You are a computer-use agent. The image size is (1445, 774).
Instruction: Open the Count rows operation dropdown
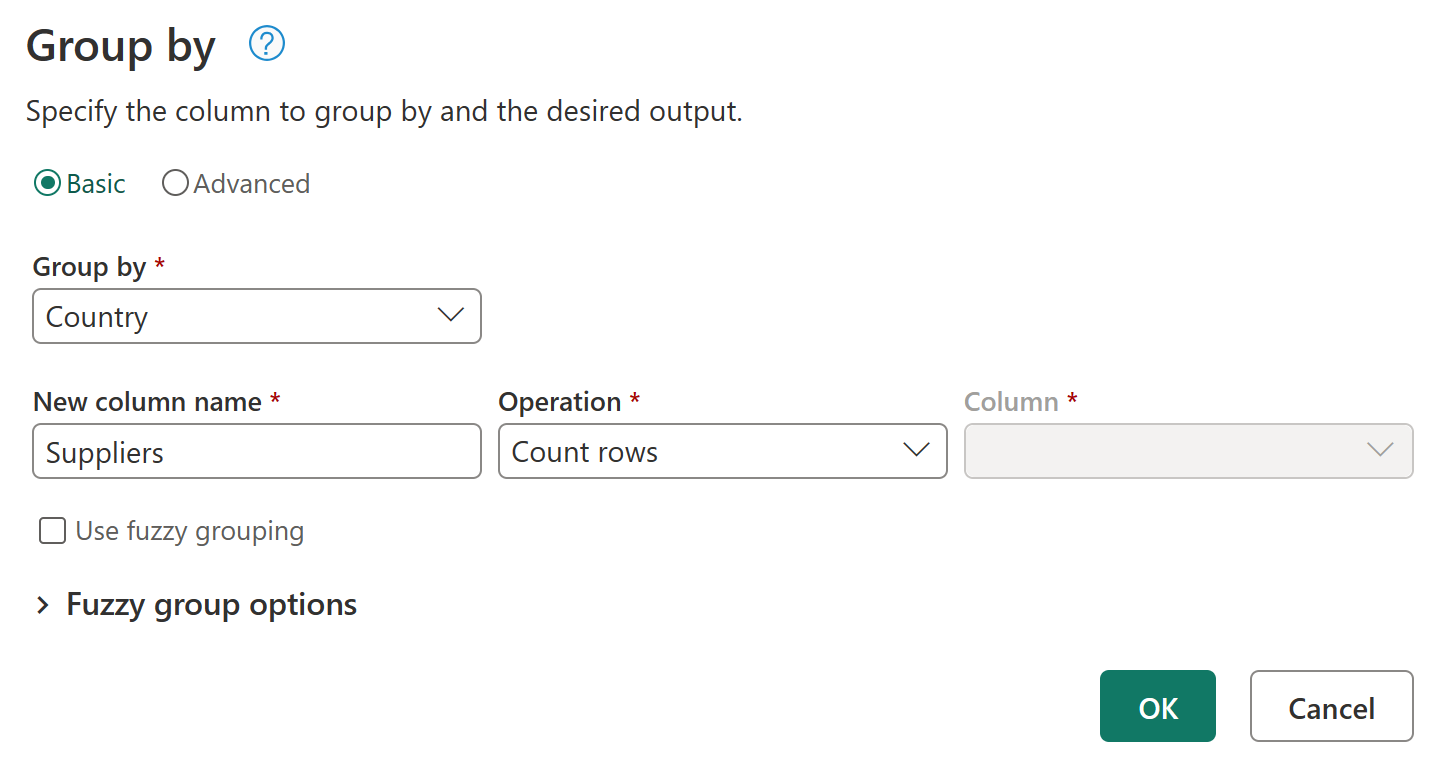click(x=722, y=451)
